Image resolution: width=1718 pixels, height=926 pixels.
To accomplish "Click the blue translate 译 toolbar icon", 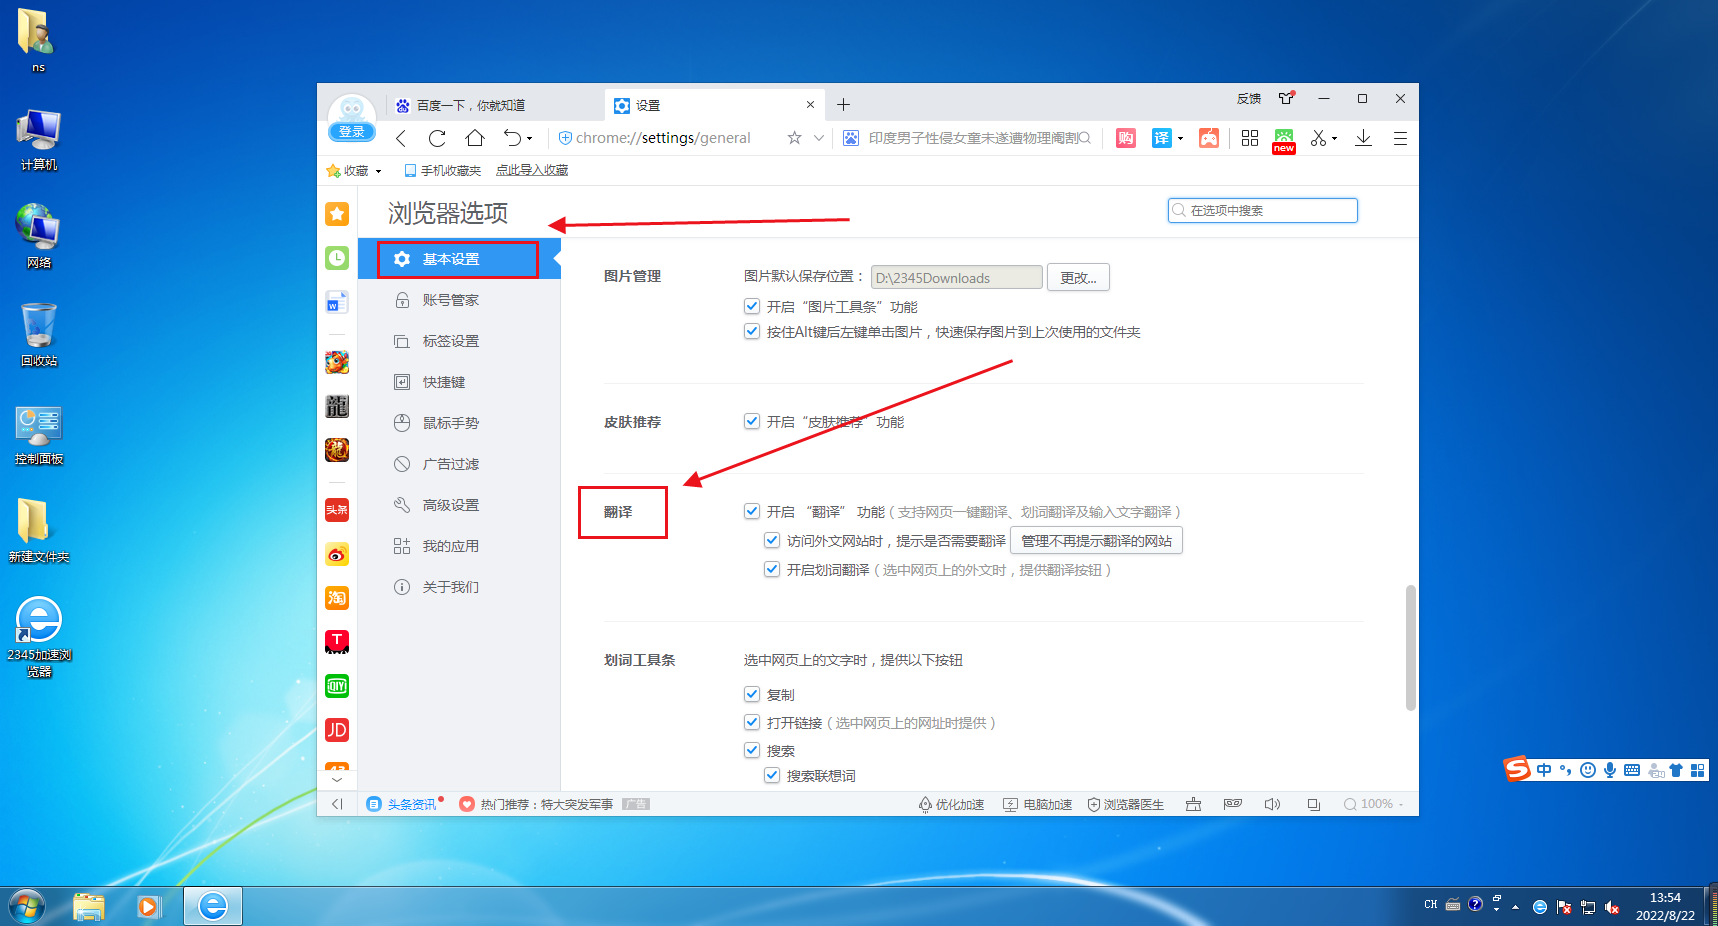I will coord(1161,138).
